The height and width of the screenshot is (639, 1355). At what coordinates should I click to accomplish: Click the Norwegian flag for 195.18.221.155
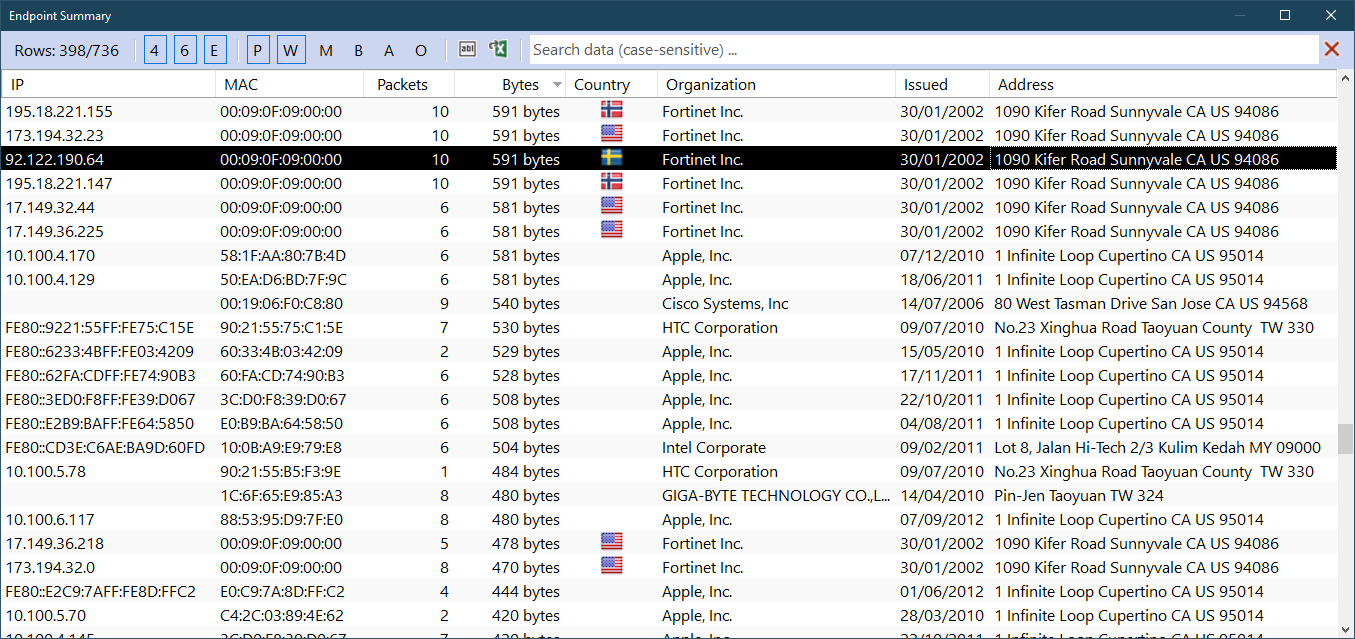point(611,111)
